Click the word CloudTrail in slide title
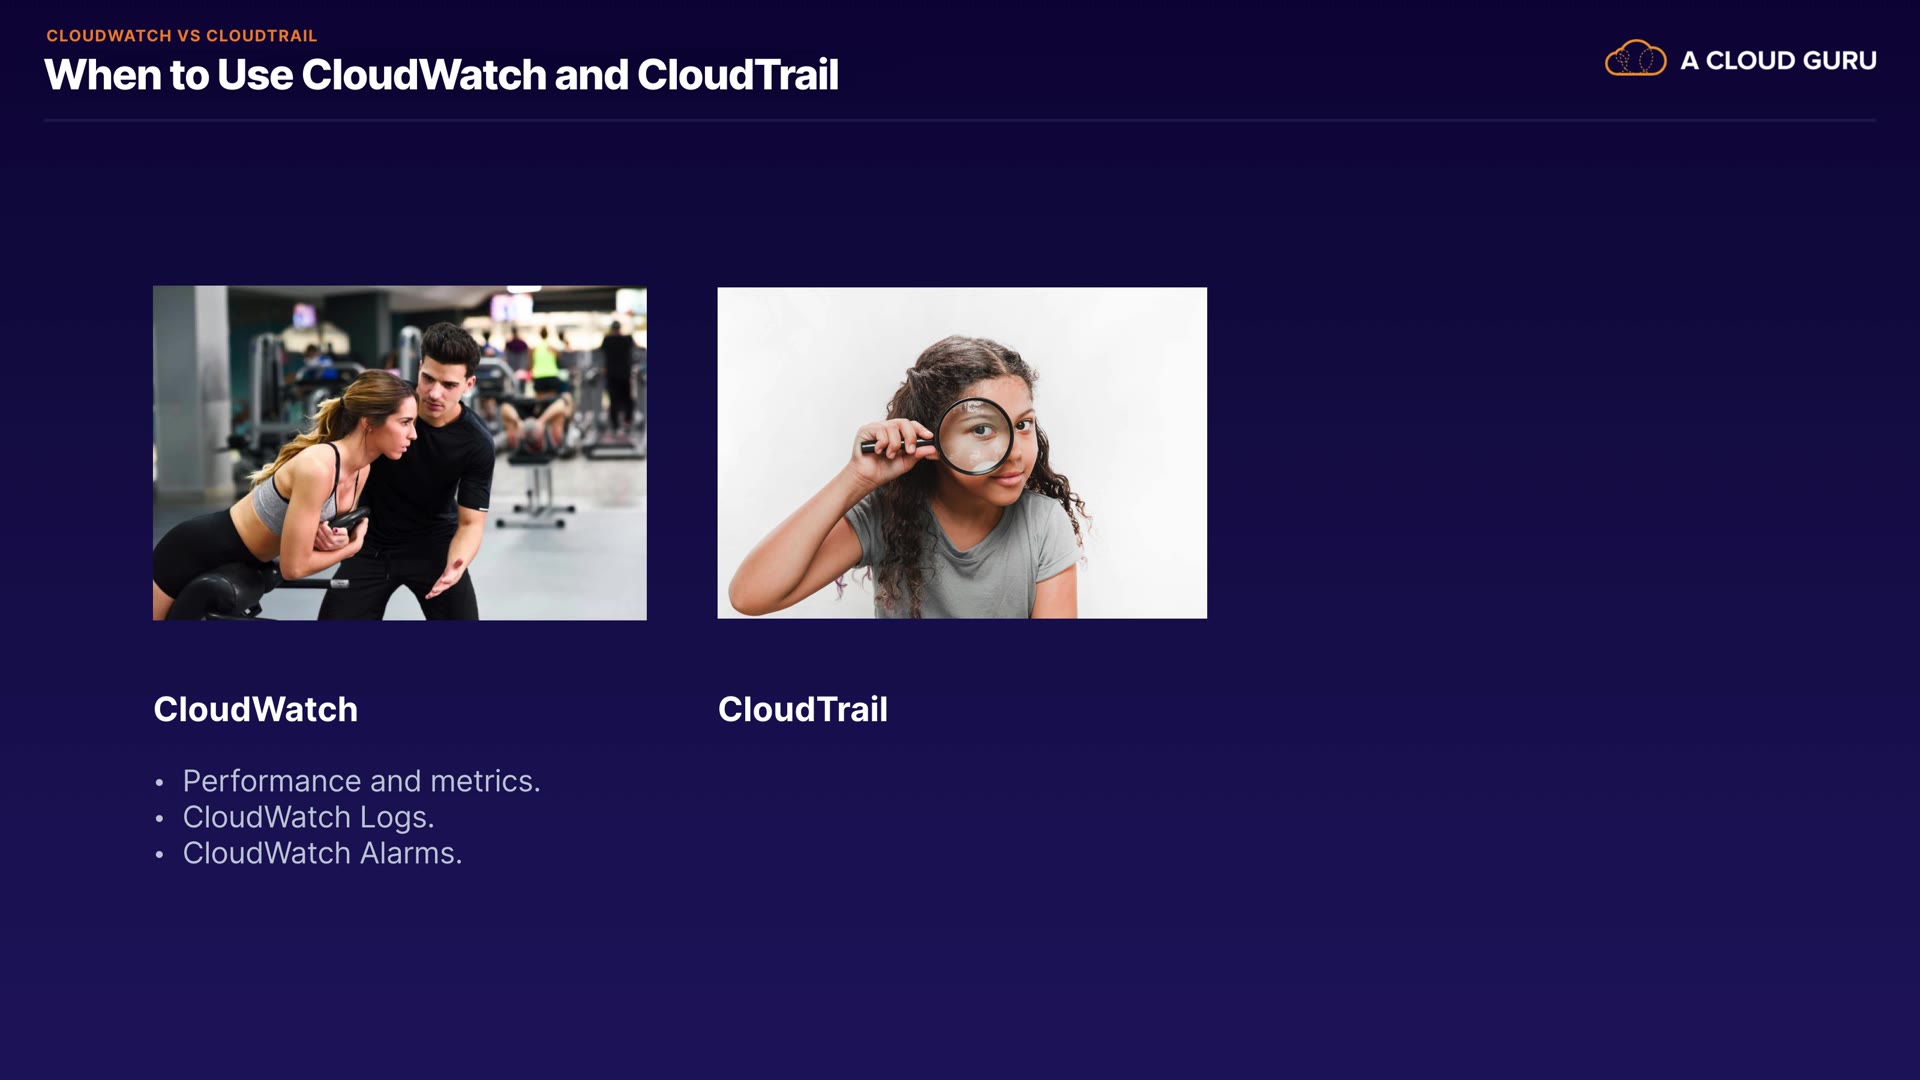1920x1080 pixels. click(737, 76)
